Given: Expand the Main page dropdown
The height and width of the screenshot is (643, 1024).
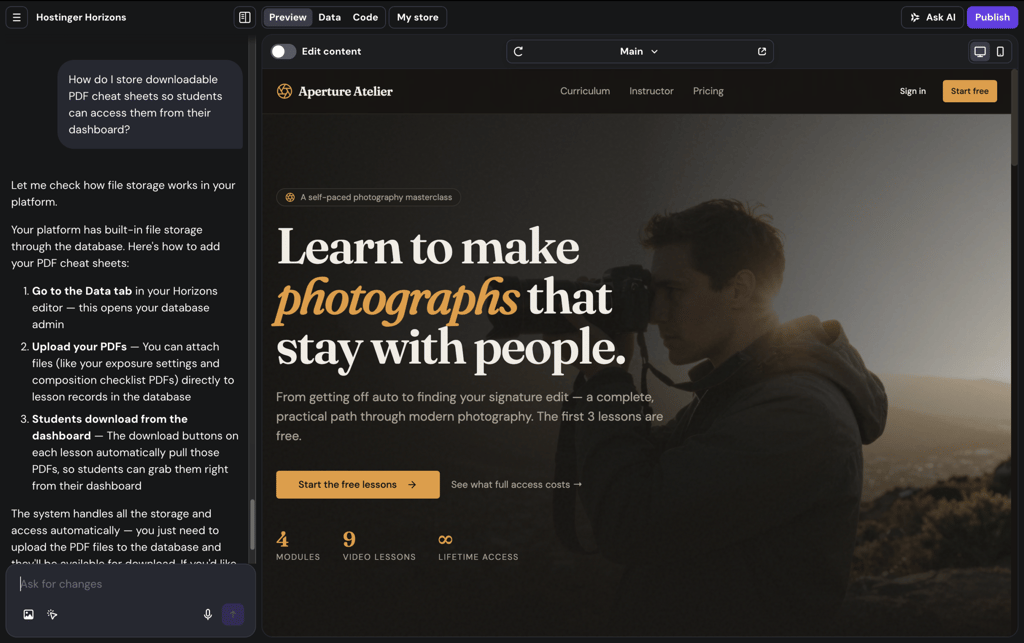Looking at the screenshot, I should (639, 52).
